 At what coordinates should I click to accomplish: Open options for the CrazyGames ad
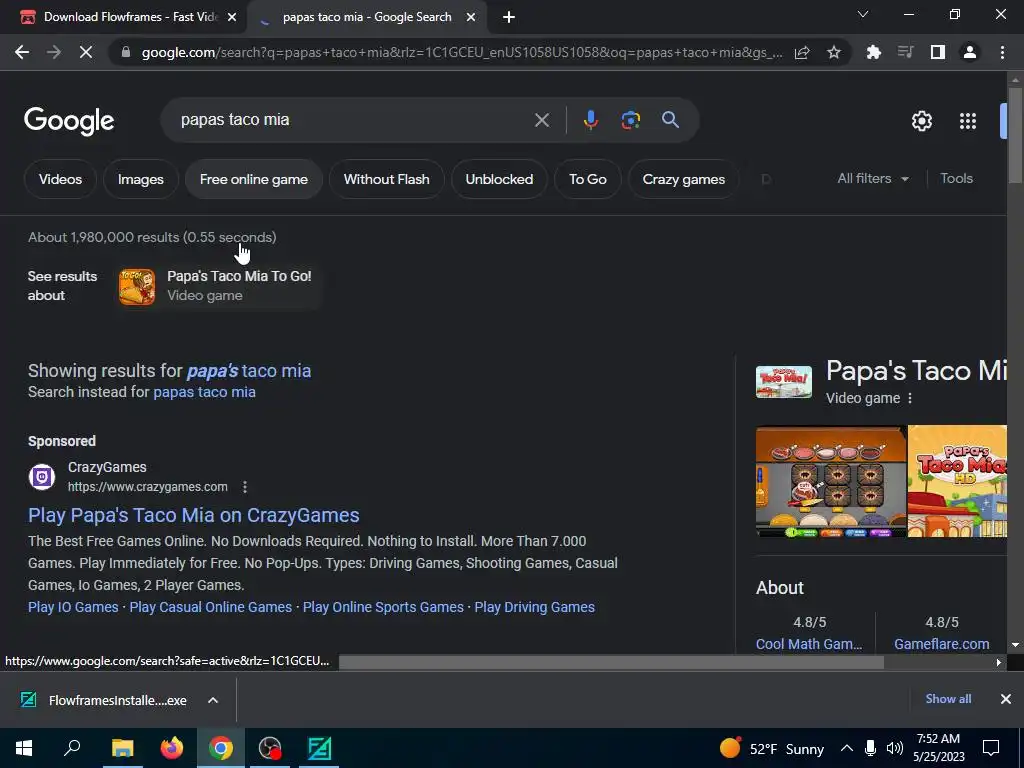245,487
